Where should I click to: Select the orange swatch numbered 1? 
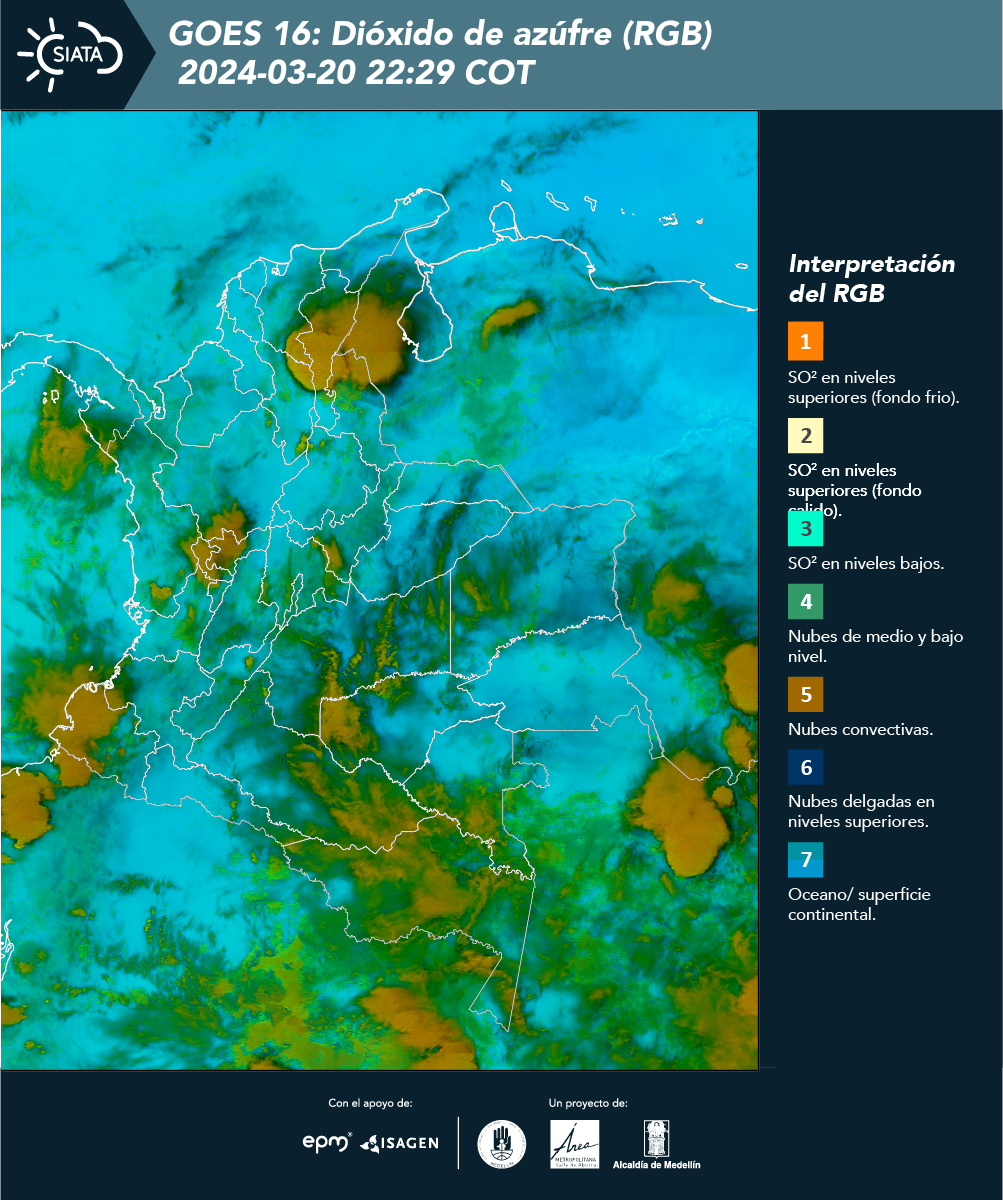(805, 341)
